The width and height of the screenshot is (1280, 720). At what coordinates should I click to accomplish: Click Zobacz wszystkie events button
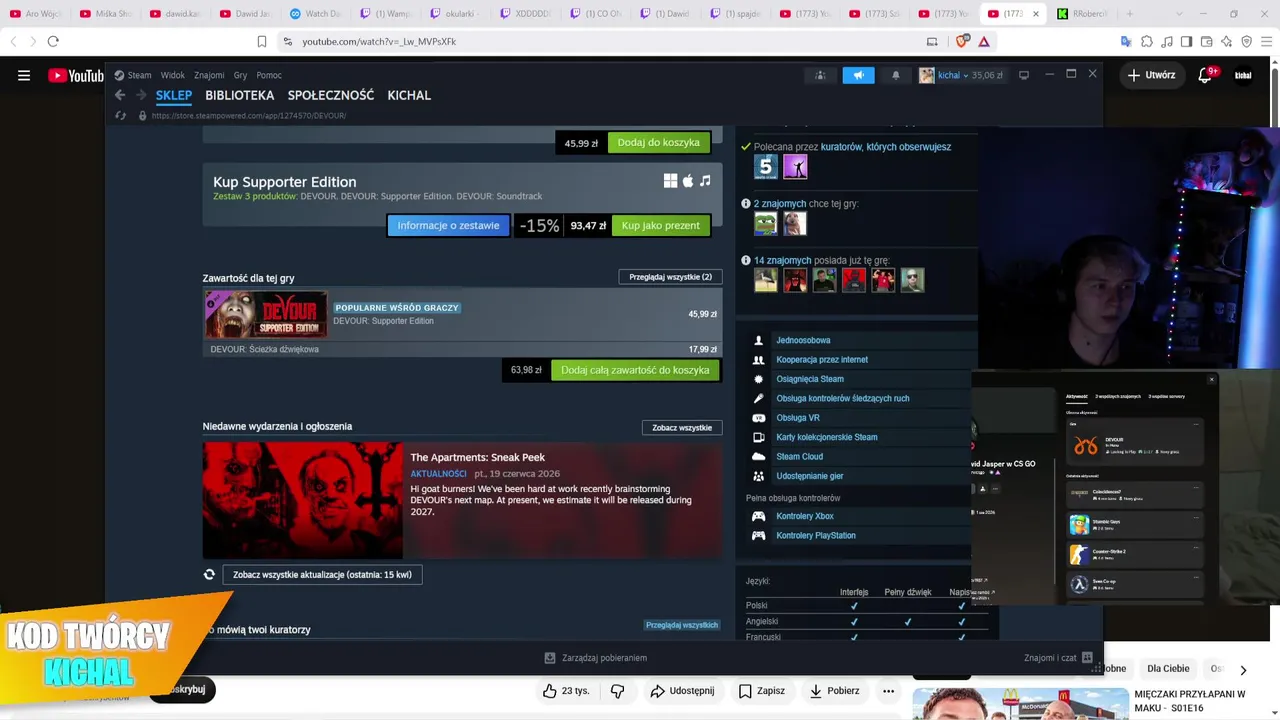682,428
